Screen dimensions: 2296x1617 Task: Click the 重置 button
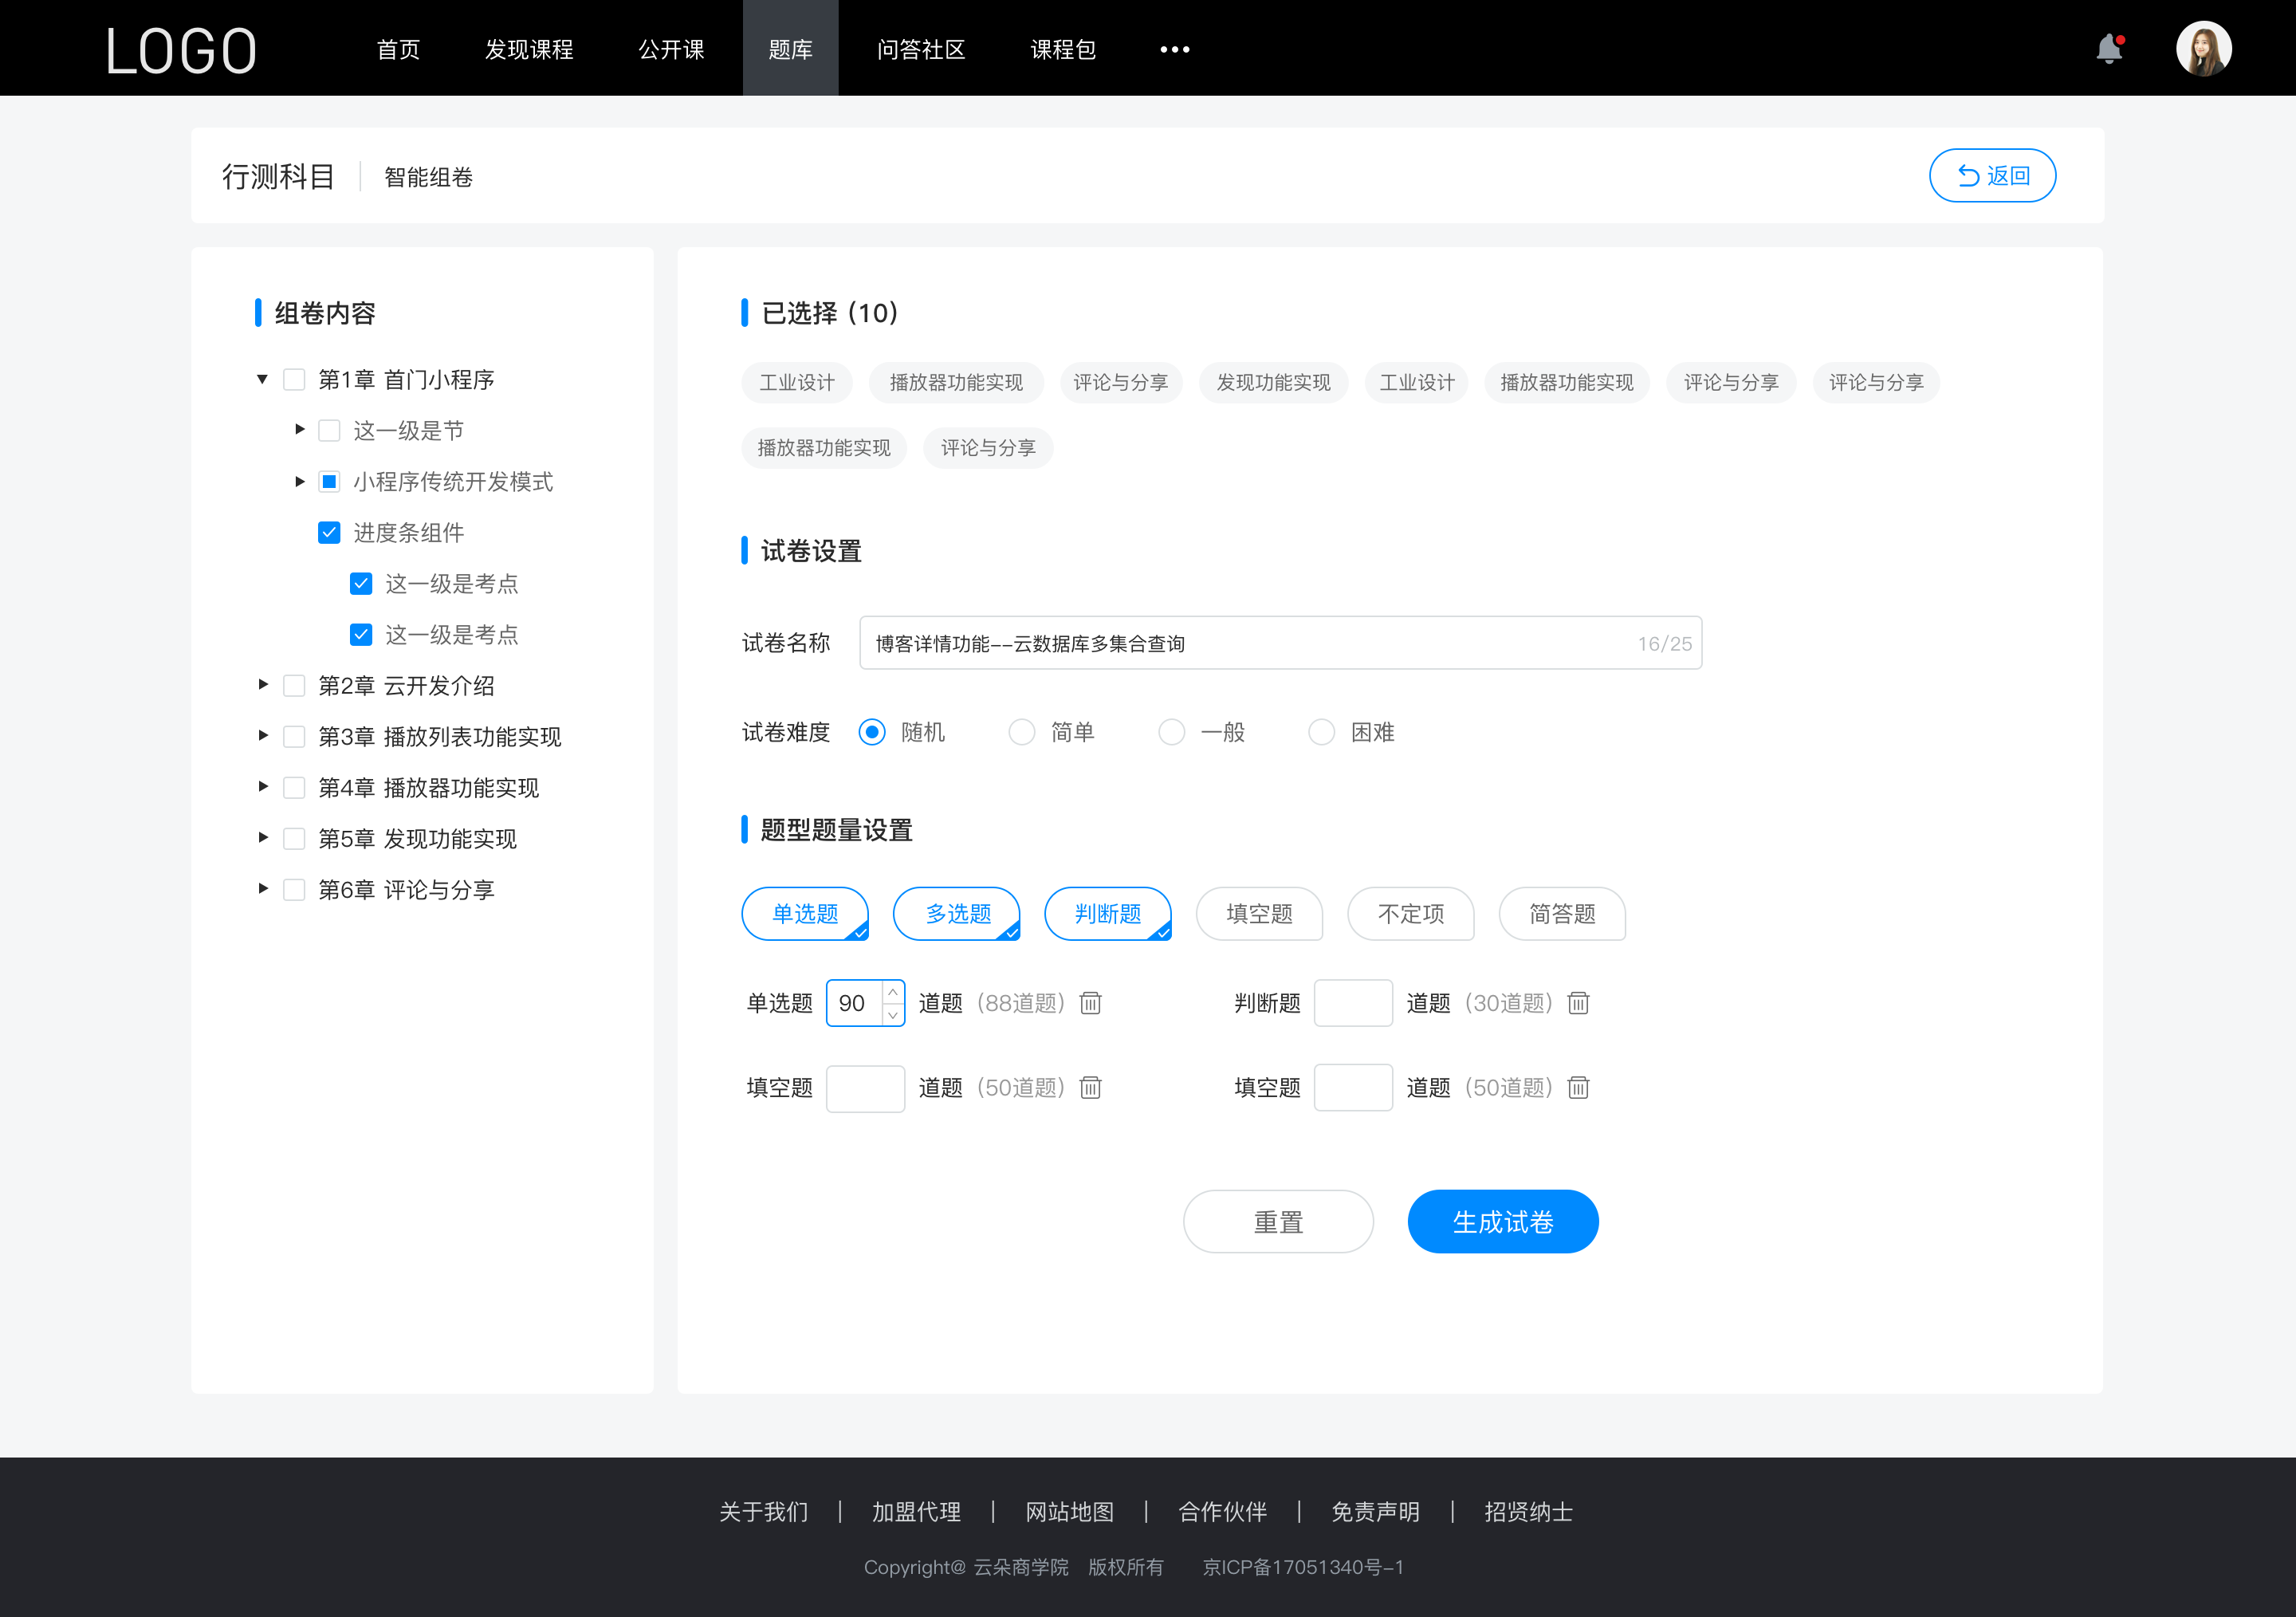click(x=1276, y=1220)
